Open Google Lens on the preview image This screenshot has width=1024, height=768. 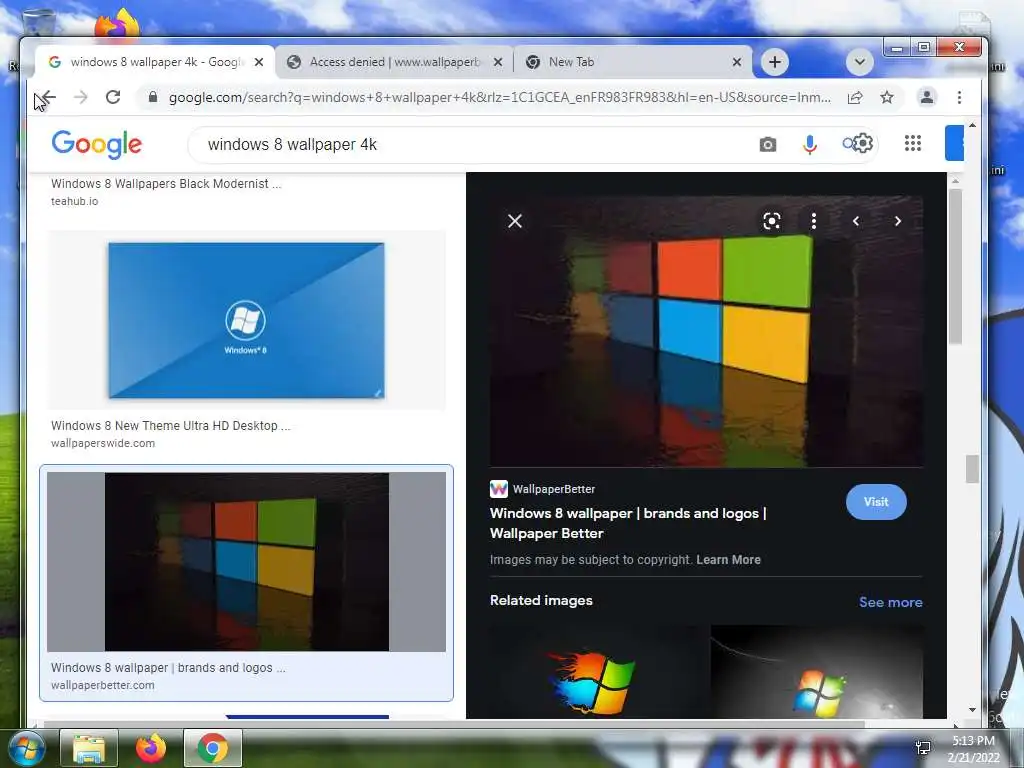click(772, 221)
